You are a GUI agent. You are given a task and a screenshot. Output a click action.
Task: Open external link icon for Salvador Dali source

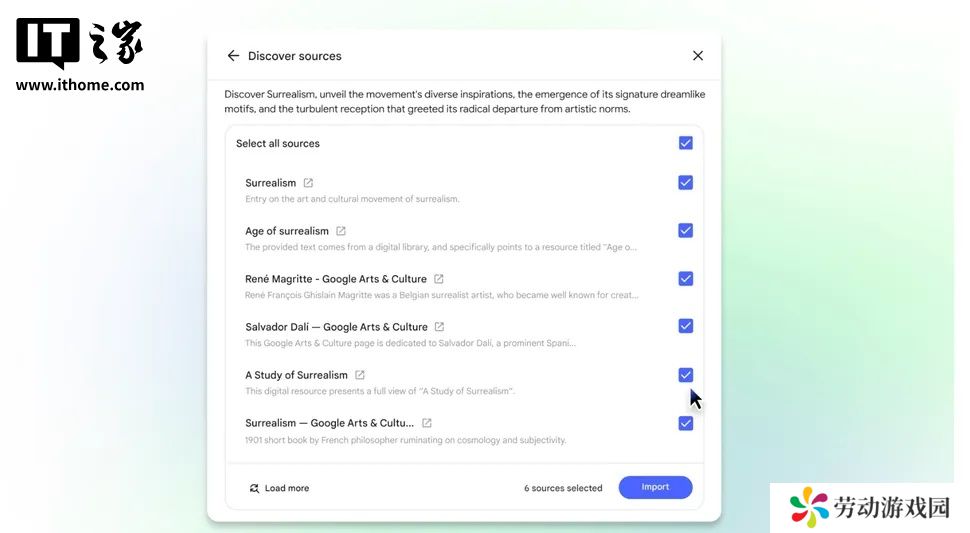point(439,326)
